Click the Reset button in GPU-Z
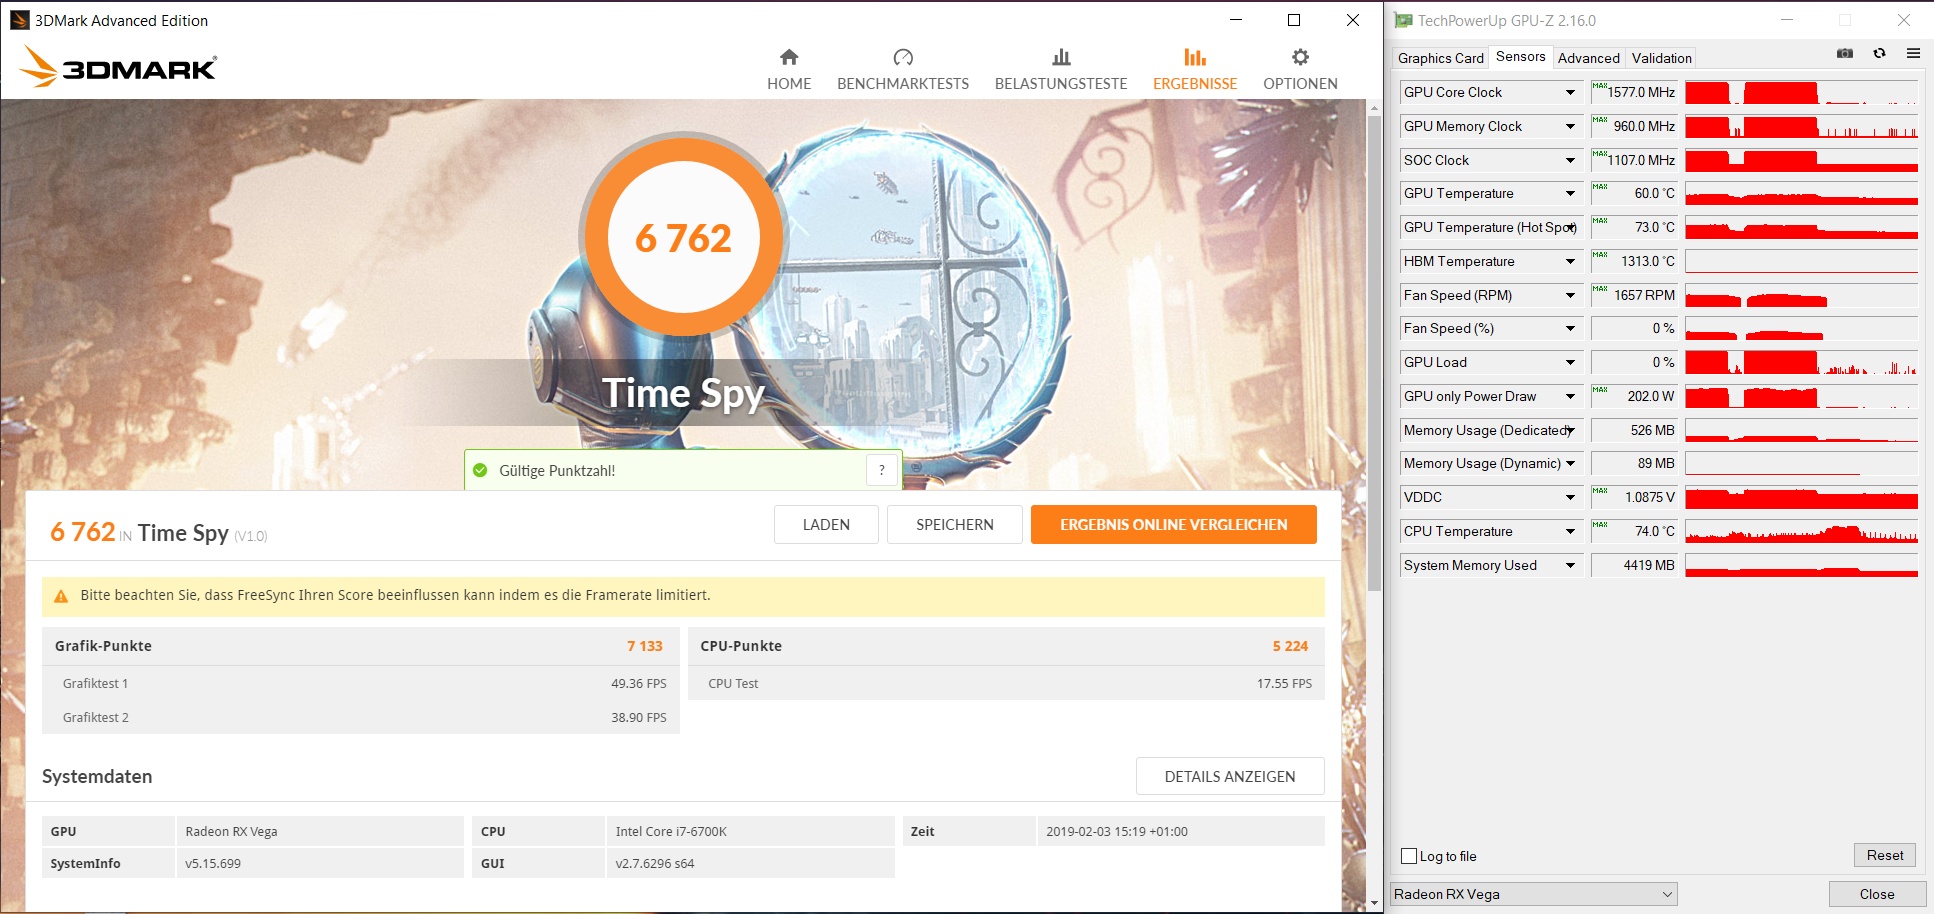This screenshot has height=914, width=1934. coord(1884,855)
